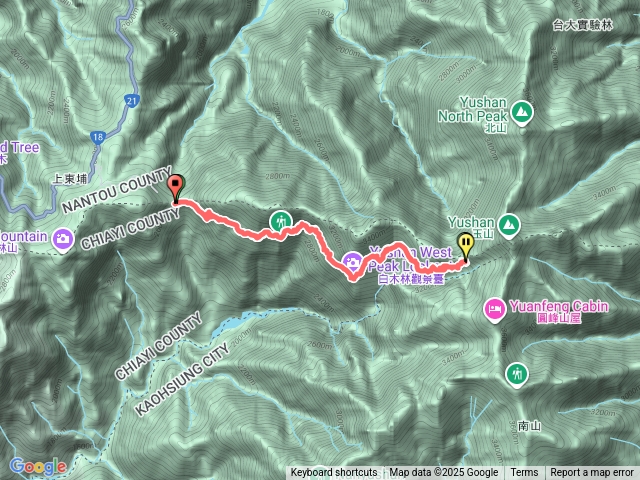Click the 上東埔 place label

(70, 179)
